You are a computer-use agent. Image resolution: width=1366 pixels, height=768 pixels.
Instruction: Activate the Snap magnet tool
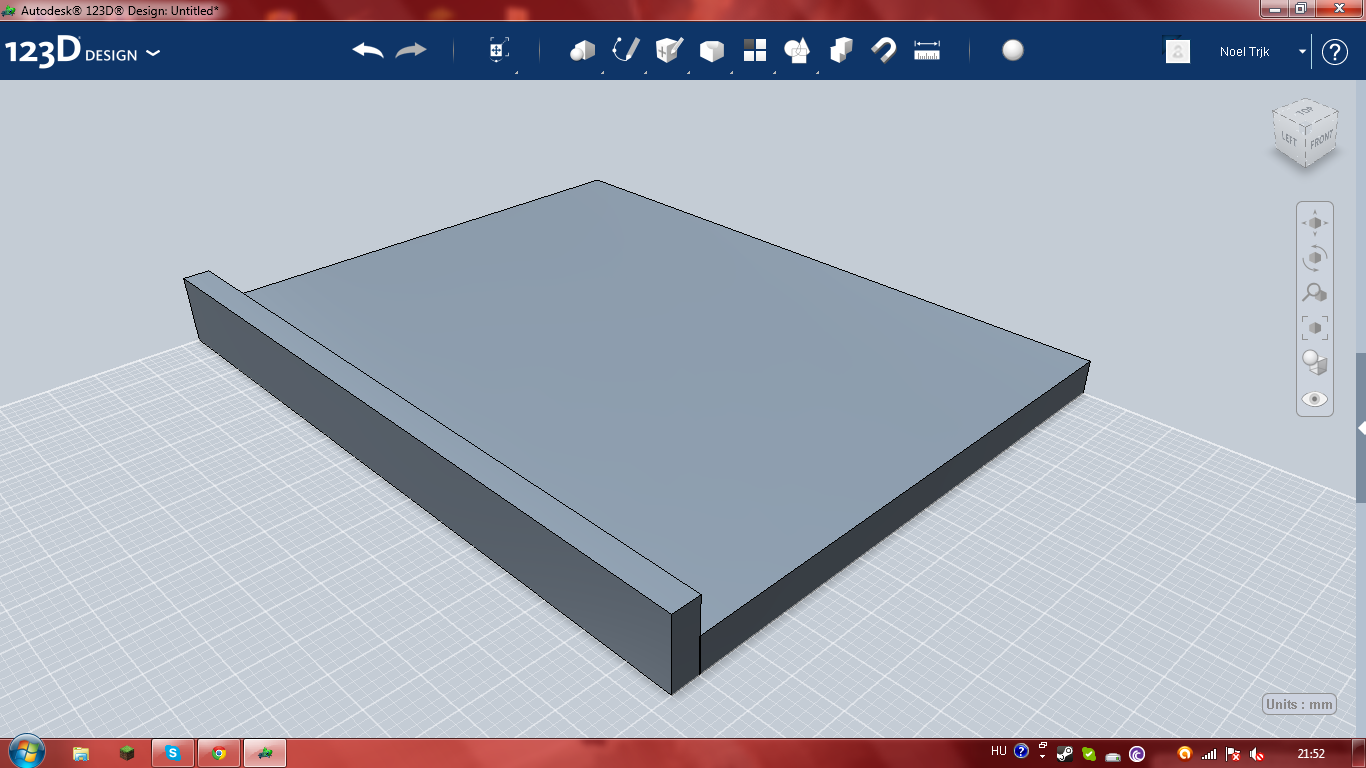coord(884,51)
